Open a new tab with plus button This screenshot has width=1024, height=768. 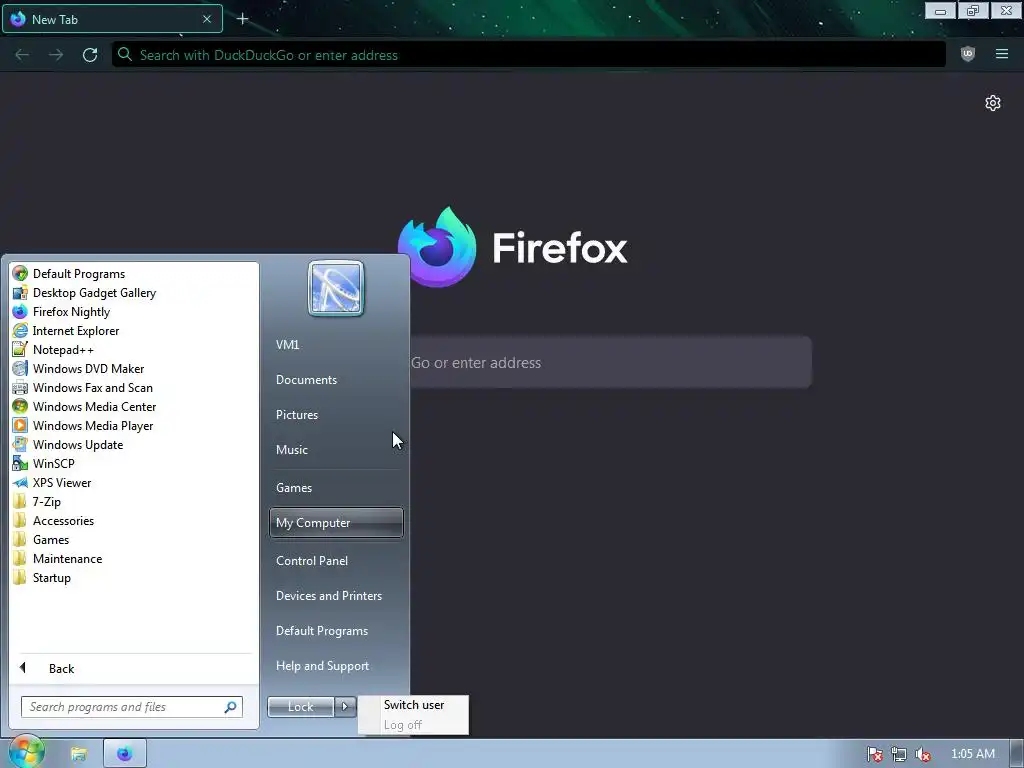pos(242,19)
